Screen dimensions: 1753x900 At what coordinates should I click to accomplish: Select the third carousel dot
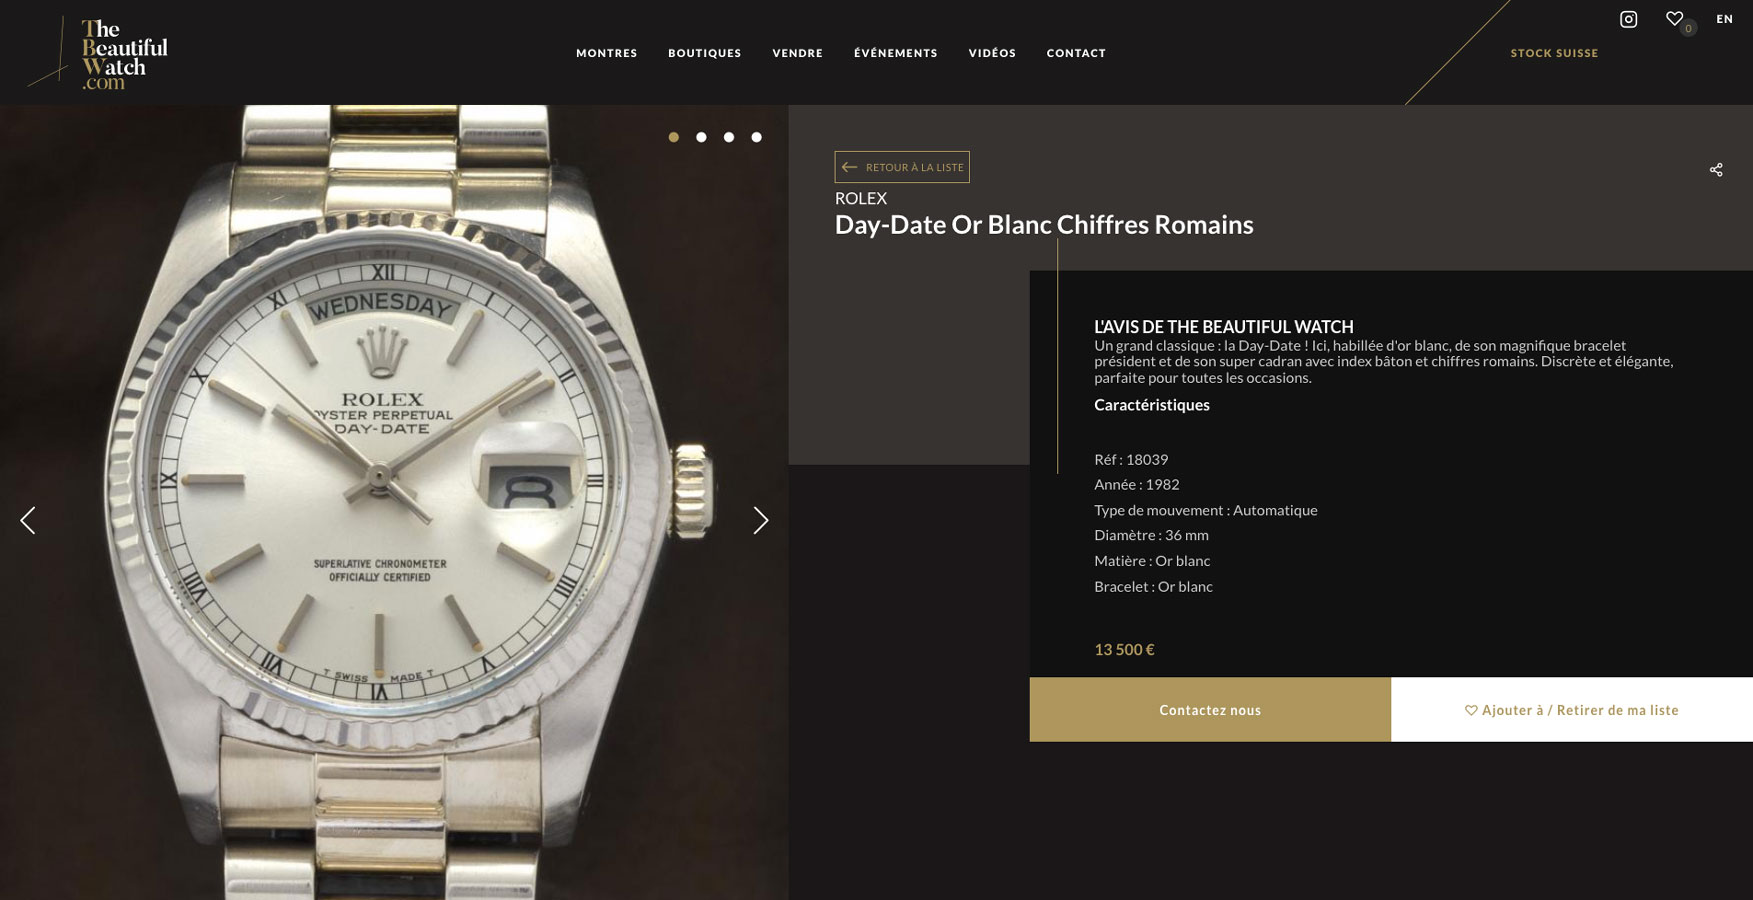tap(729, 137)
